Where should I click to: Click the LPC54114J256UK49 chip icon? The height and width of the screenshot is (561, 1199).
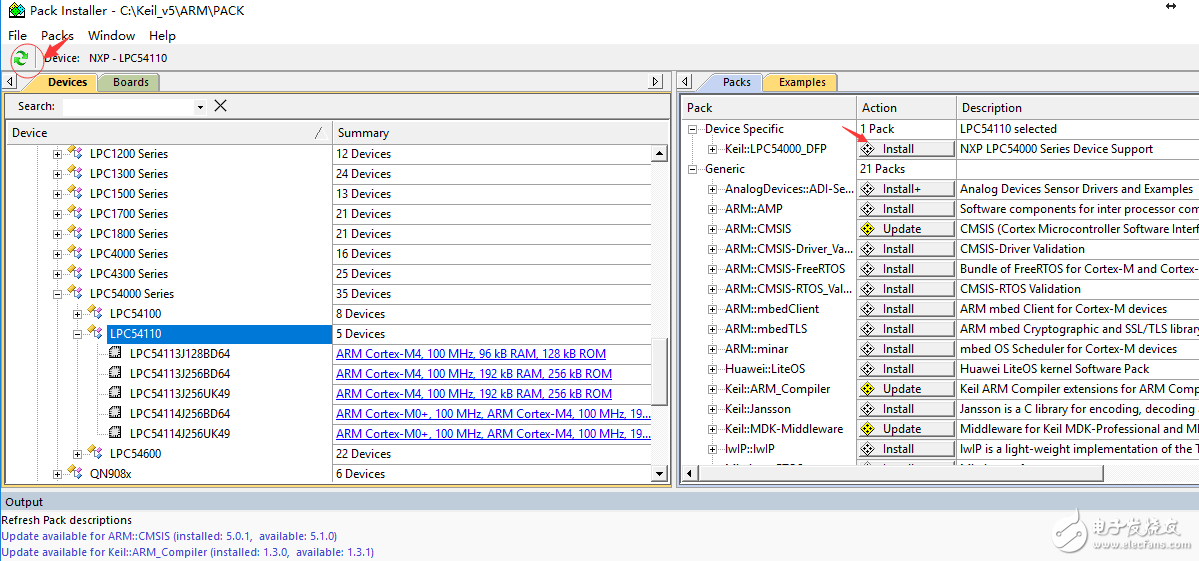coord(115,434)
